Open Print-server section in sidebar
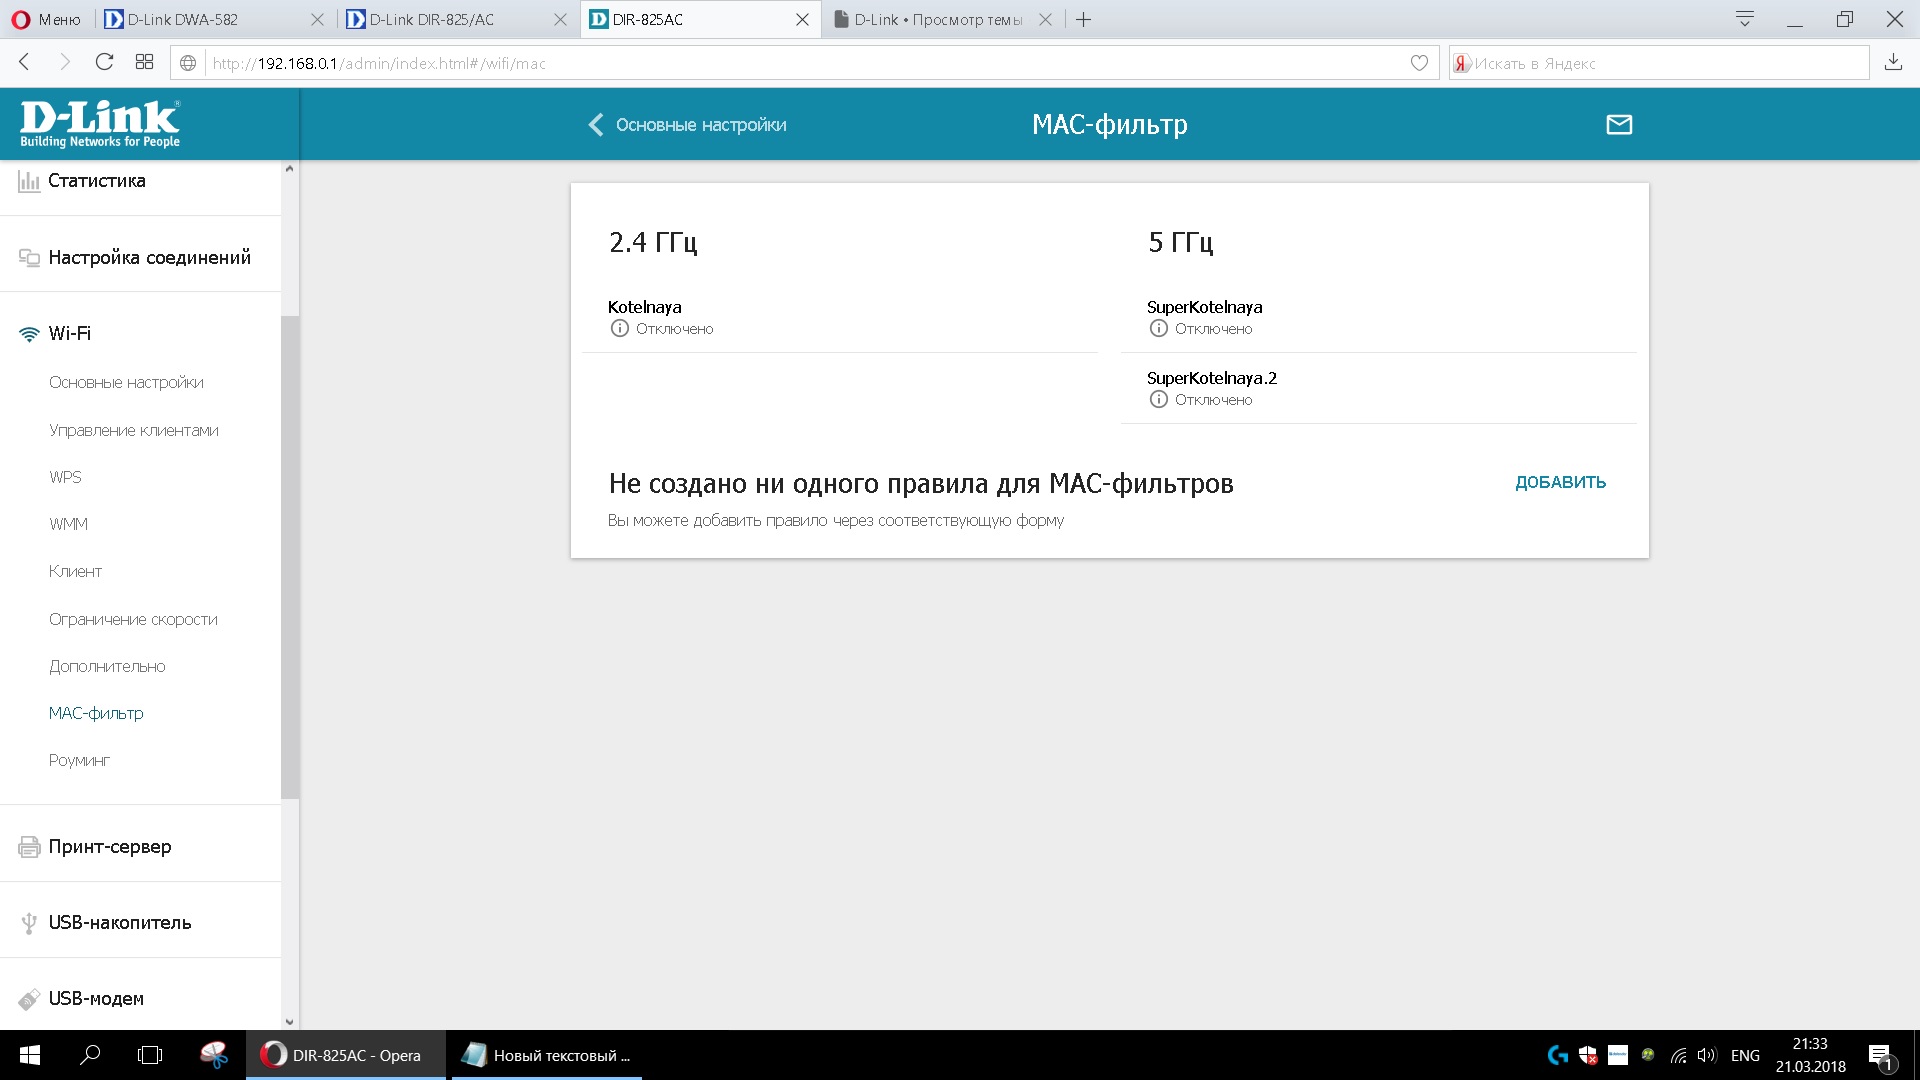 (x=110, y=847)
